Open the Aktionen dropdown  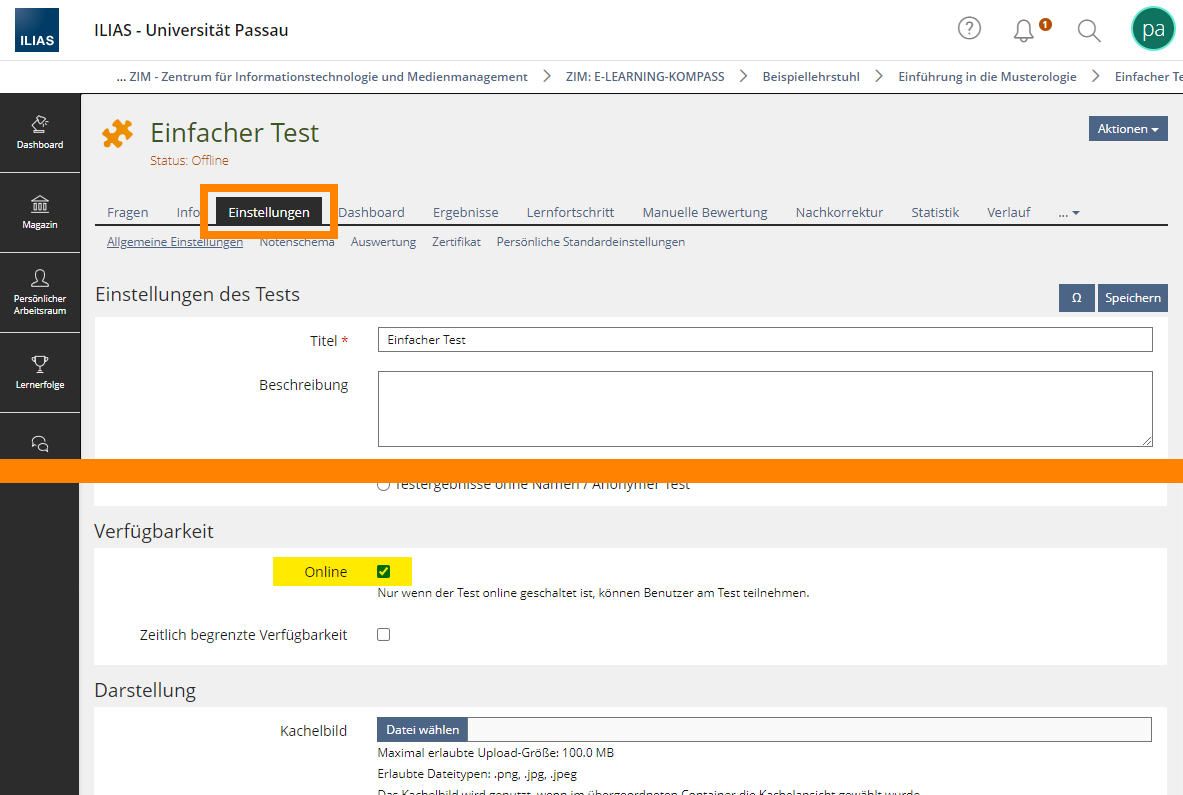tap(1128, 129)
